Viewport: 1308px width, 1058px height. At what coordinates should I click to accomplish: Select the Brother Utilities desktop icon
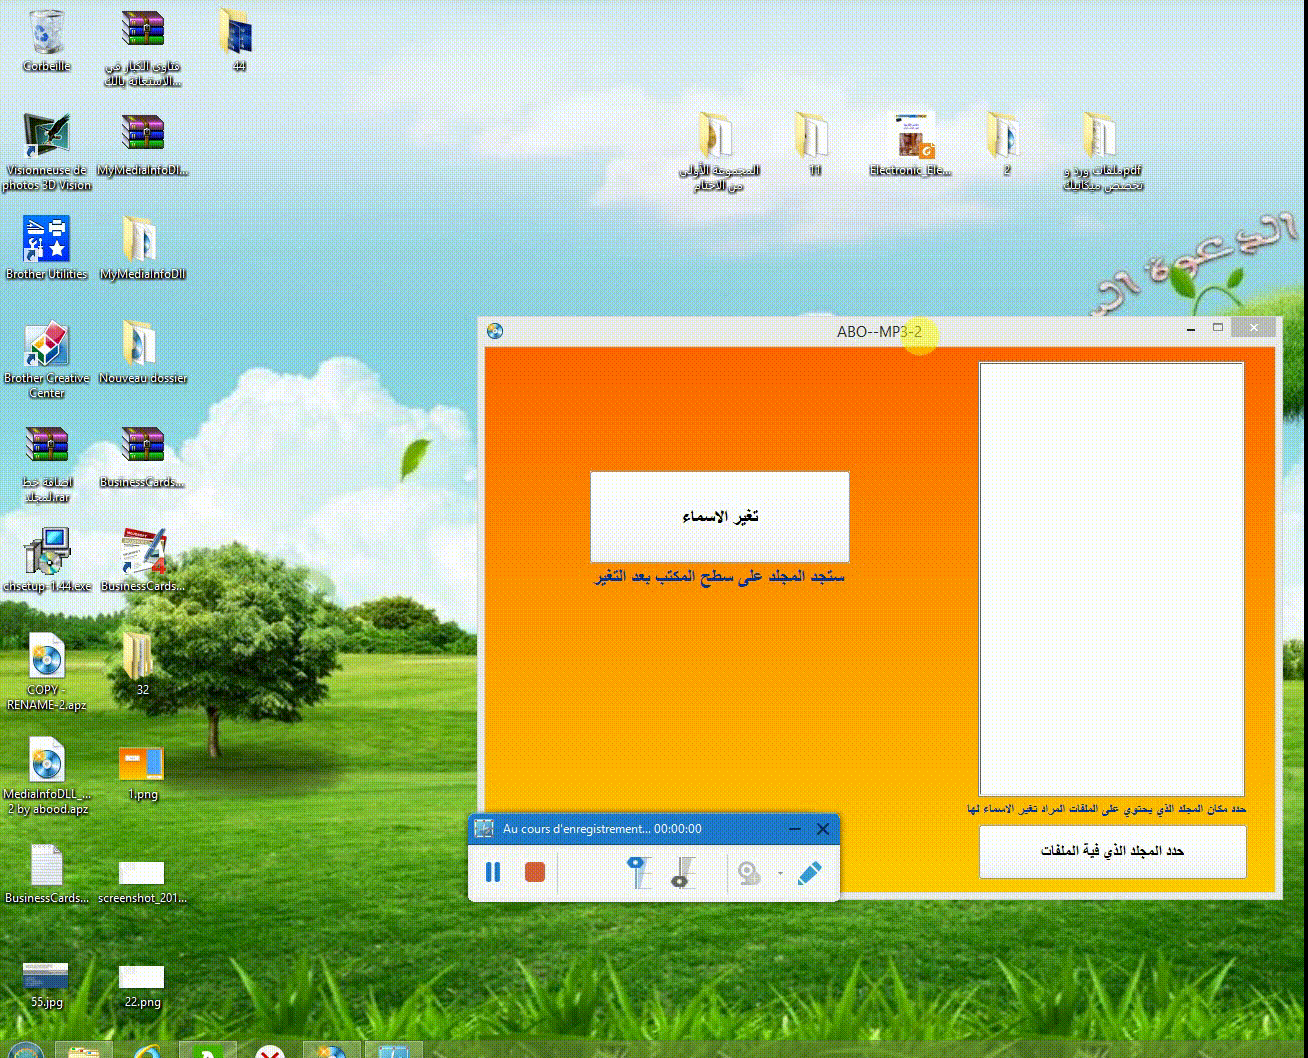point(46,241)
